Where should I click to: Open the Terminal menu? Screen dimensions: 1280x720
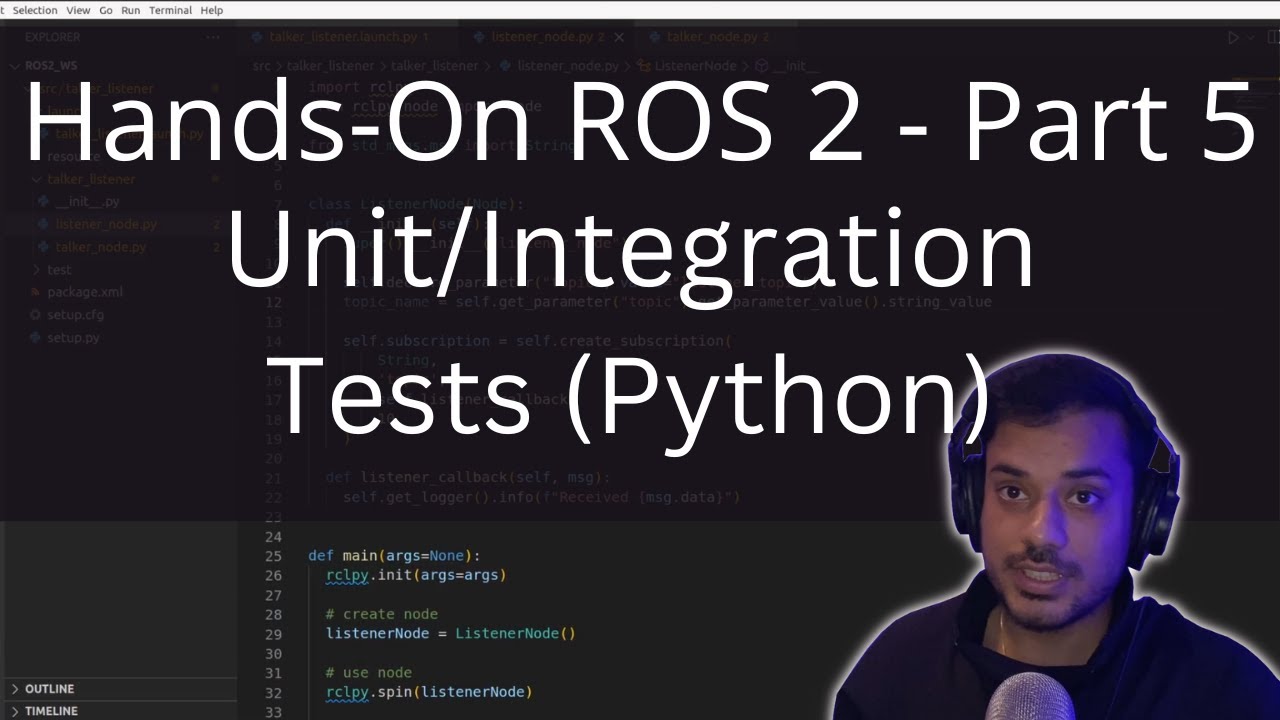pyautogui.click(x=170, y=10)
